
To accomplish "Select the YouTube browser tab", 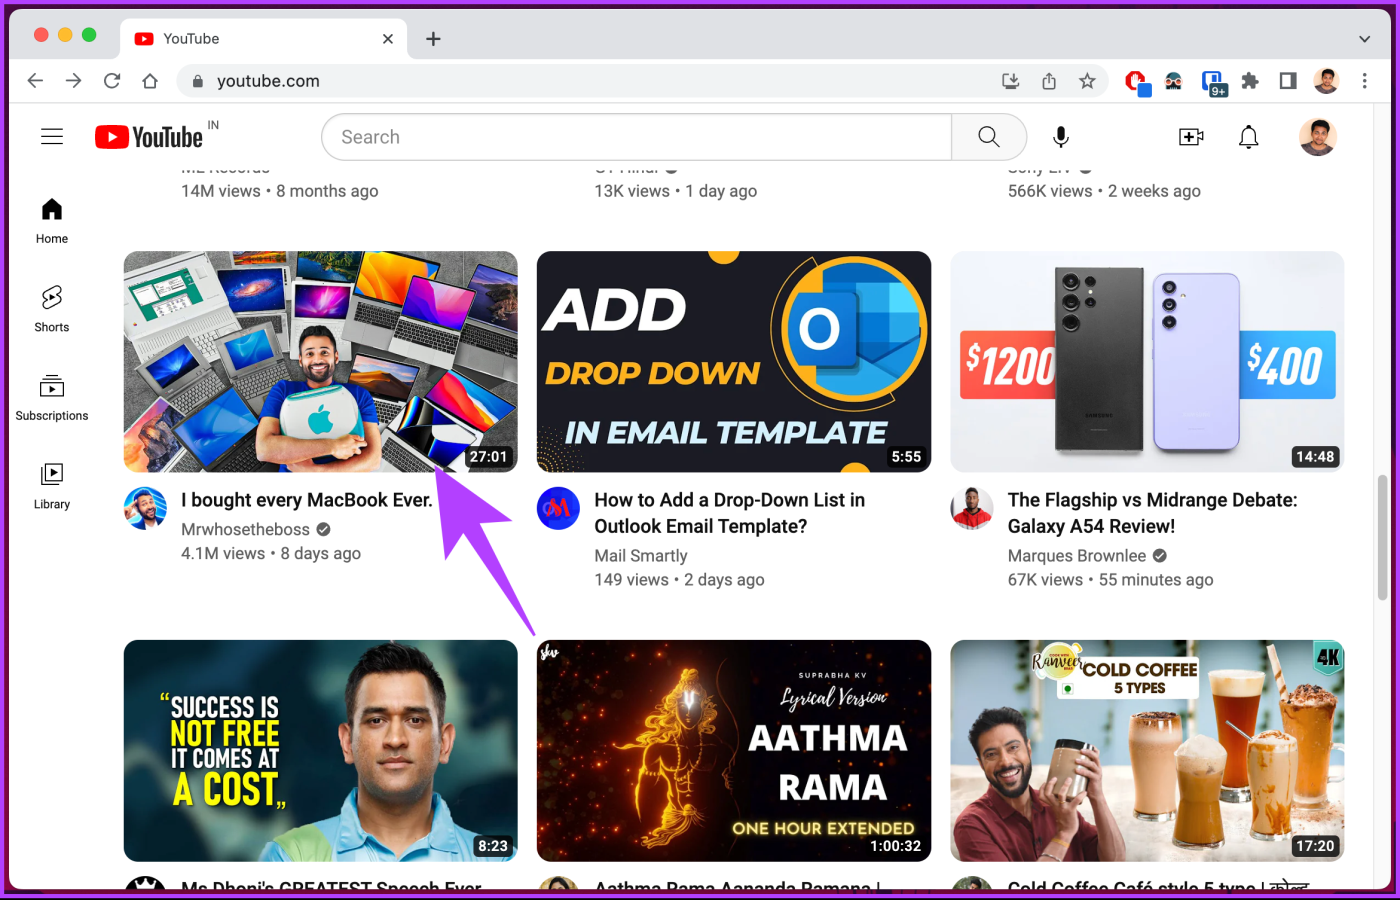I will pos(264,39).
